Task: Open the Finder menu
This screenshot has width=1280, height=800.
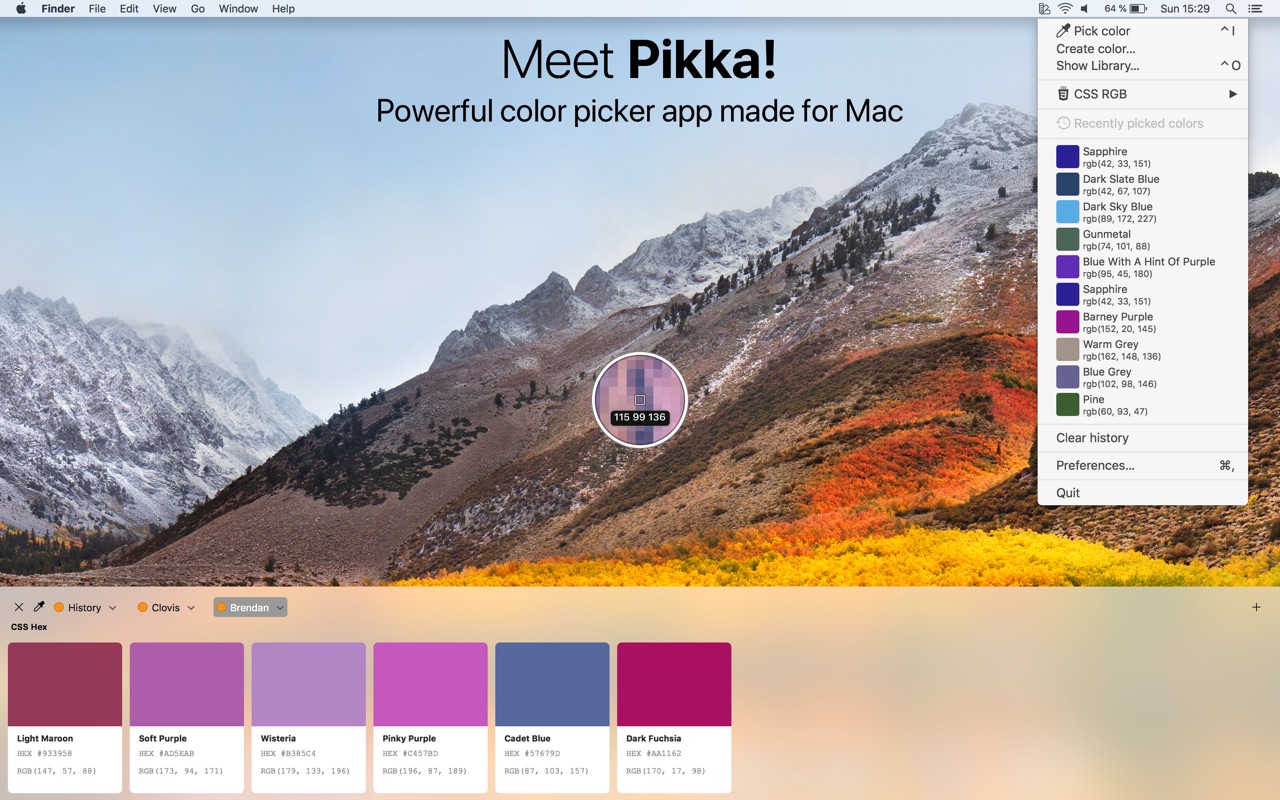Action: [58, 8]
